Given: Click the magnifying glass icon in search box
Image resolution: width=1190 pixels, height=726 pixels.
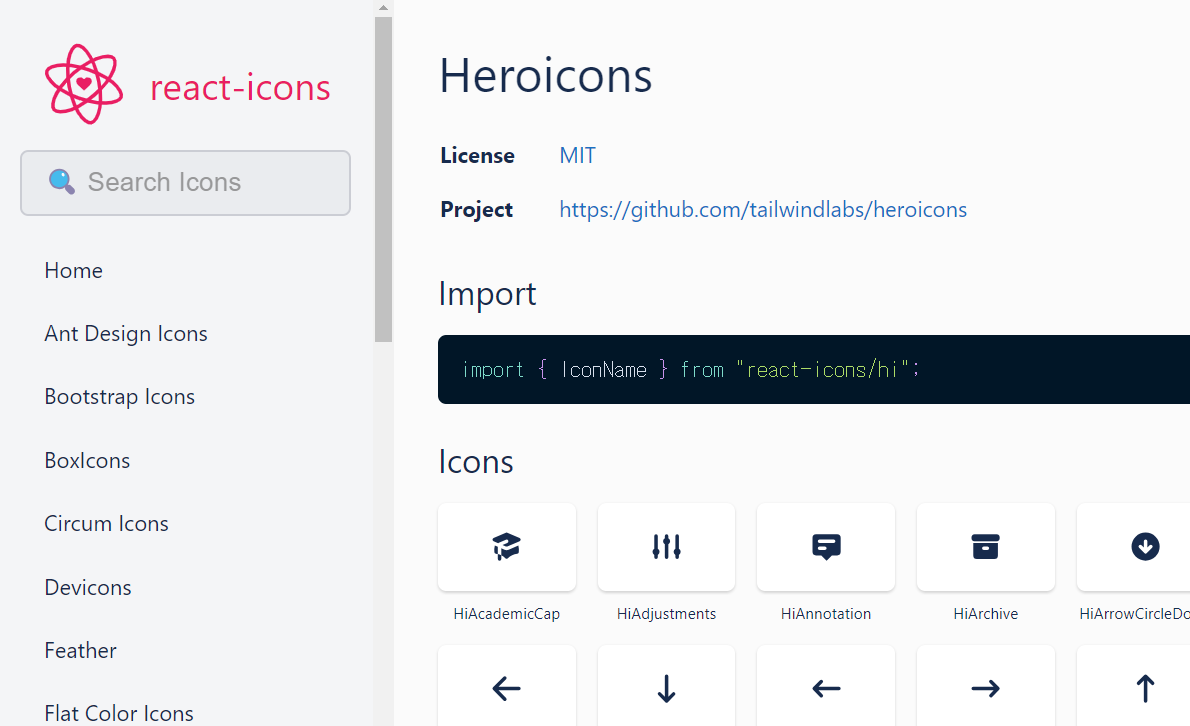Looking at the screenshot, I should click(x=61, y=182).
